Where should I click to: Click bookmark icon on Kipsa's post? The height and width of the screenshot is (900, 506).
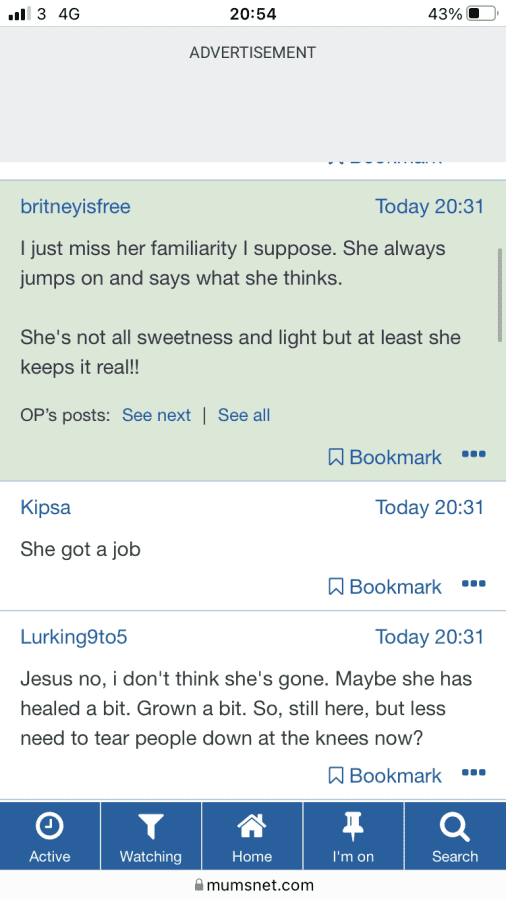[x=336, y=587]
